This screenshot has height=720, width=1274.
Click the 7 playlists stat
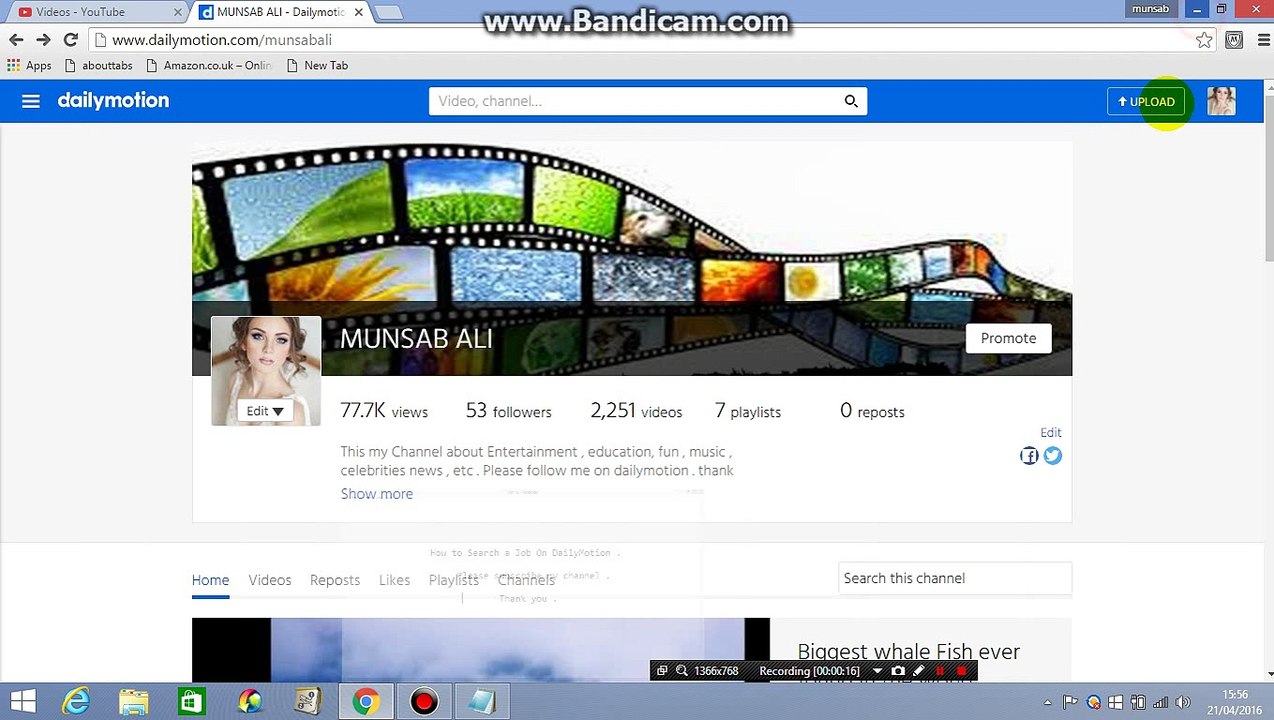748,411
